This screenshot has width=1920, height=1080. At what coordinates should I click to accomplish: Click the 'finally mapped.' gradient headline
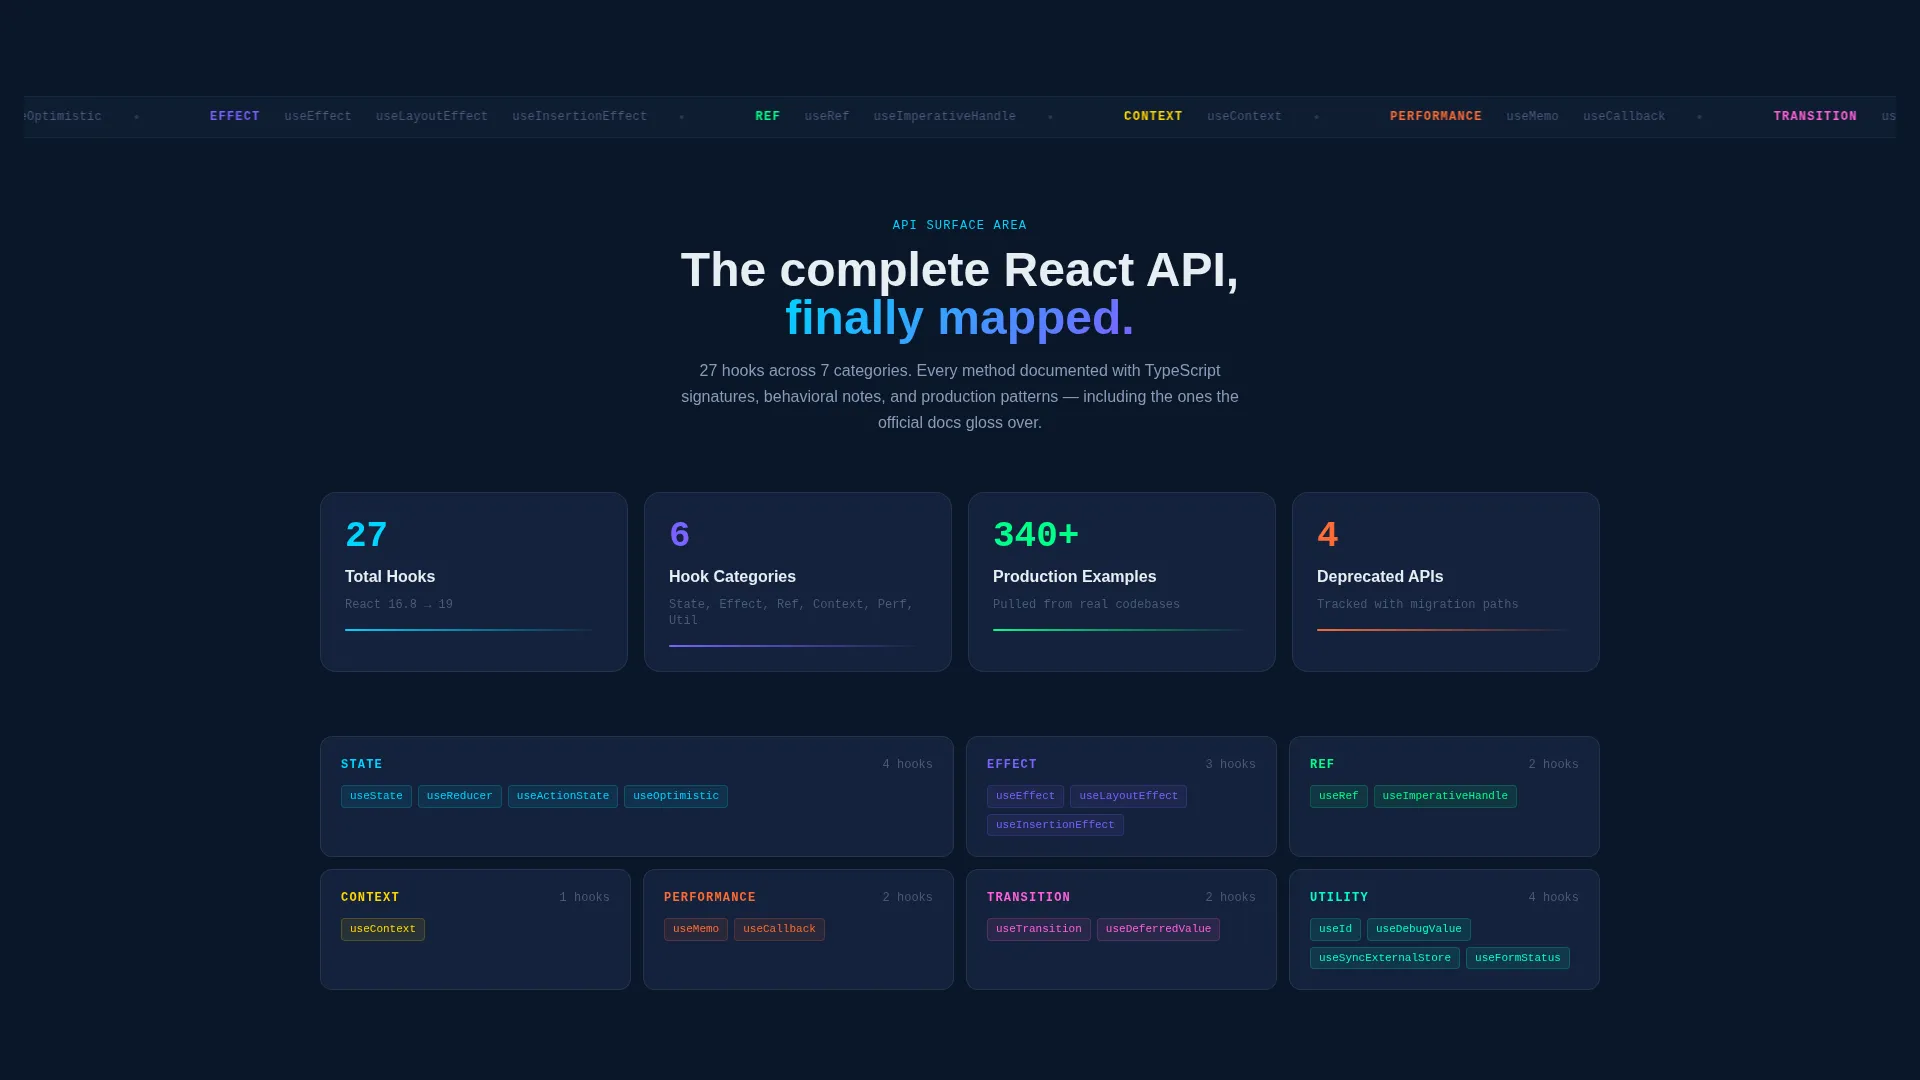(x=960, y=318)
